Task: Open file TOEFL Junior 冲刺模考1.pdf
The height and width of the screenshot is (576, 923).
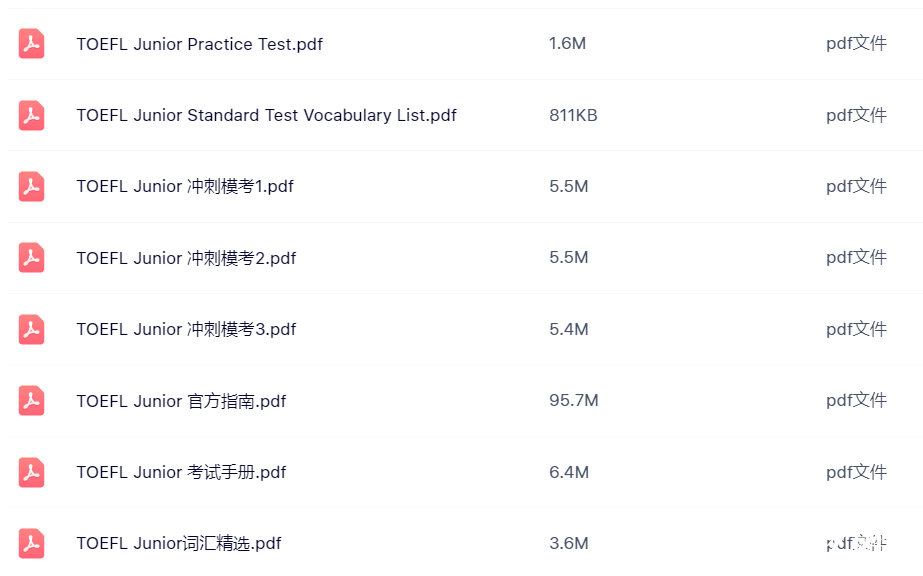Action: point(185,187)
